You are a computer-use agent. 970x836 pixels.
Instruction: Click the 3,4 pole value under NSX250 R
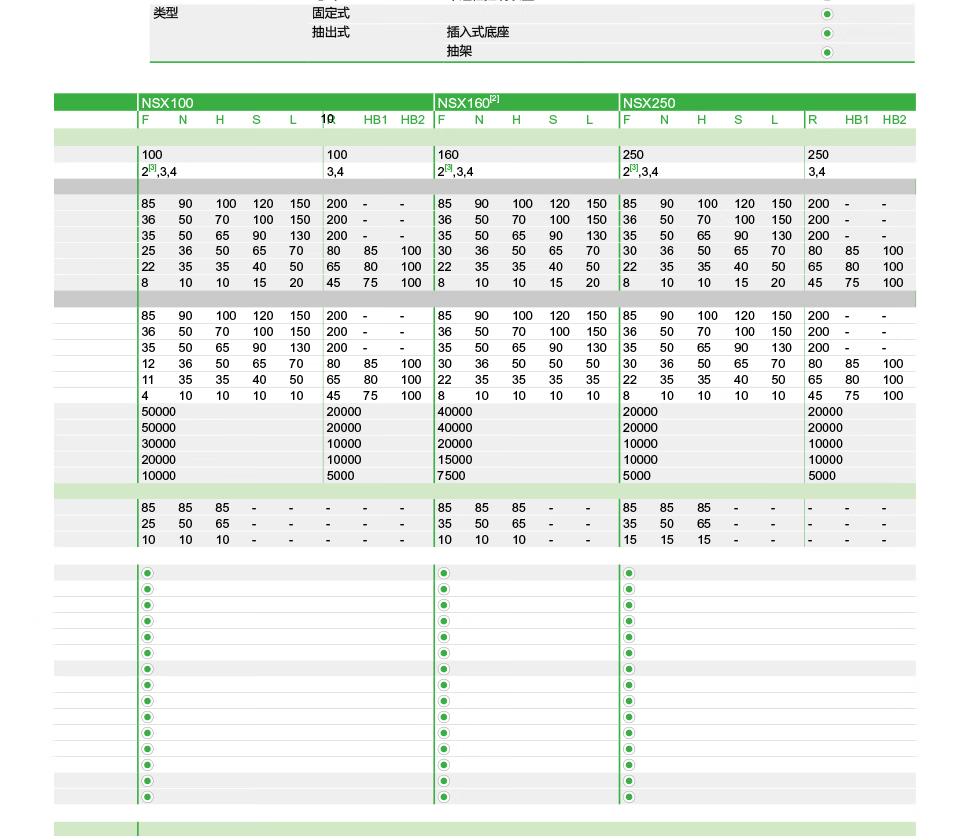(x=817, y=171)
